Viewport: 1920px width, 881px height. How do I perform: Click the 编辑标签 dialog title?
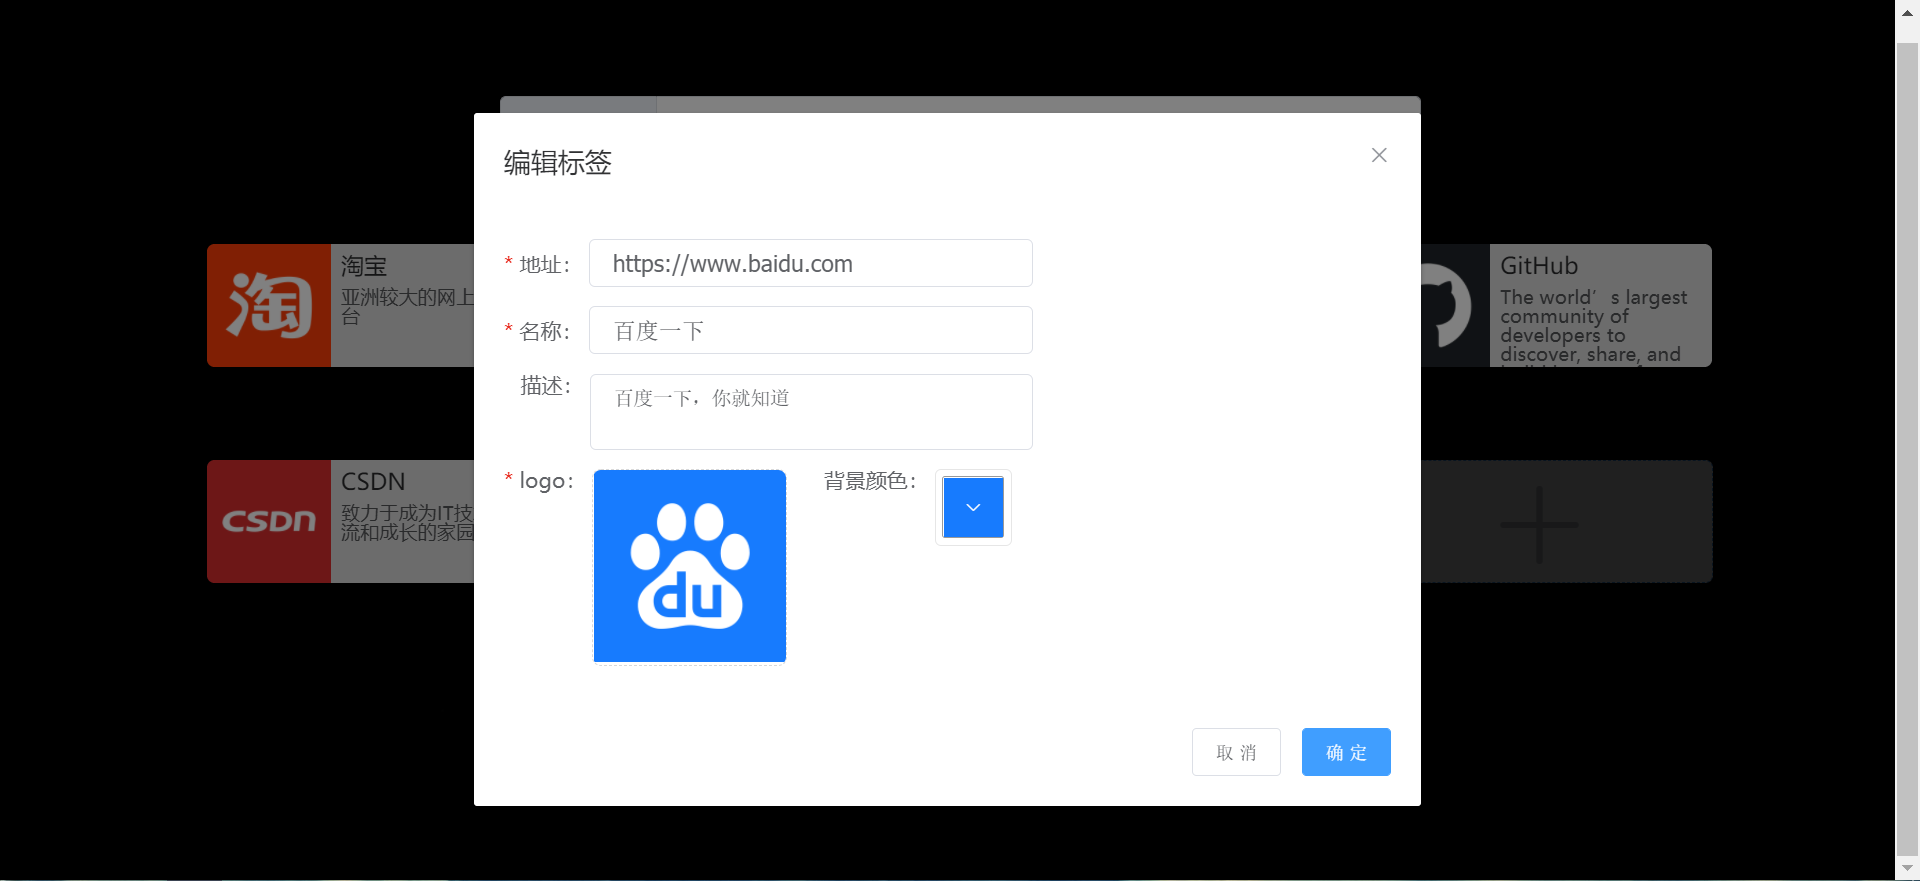pyautogui.click(x=557, y=162)
